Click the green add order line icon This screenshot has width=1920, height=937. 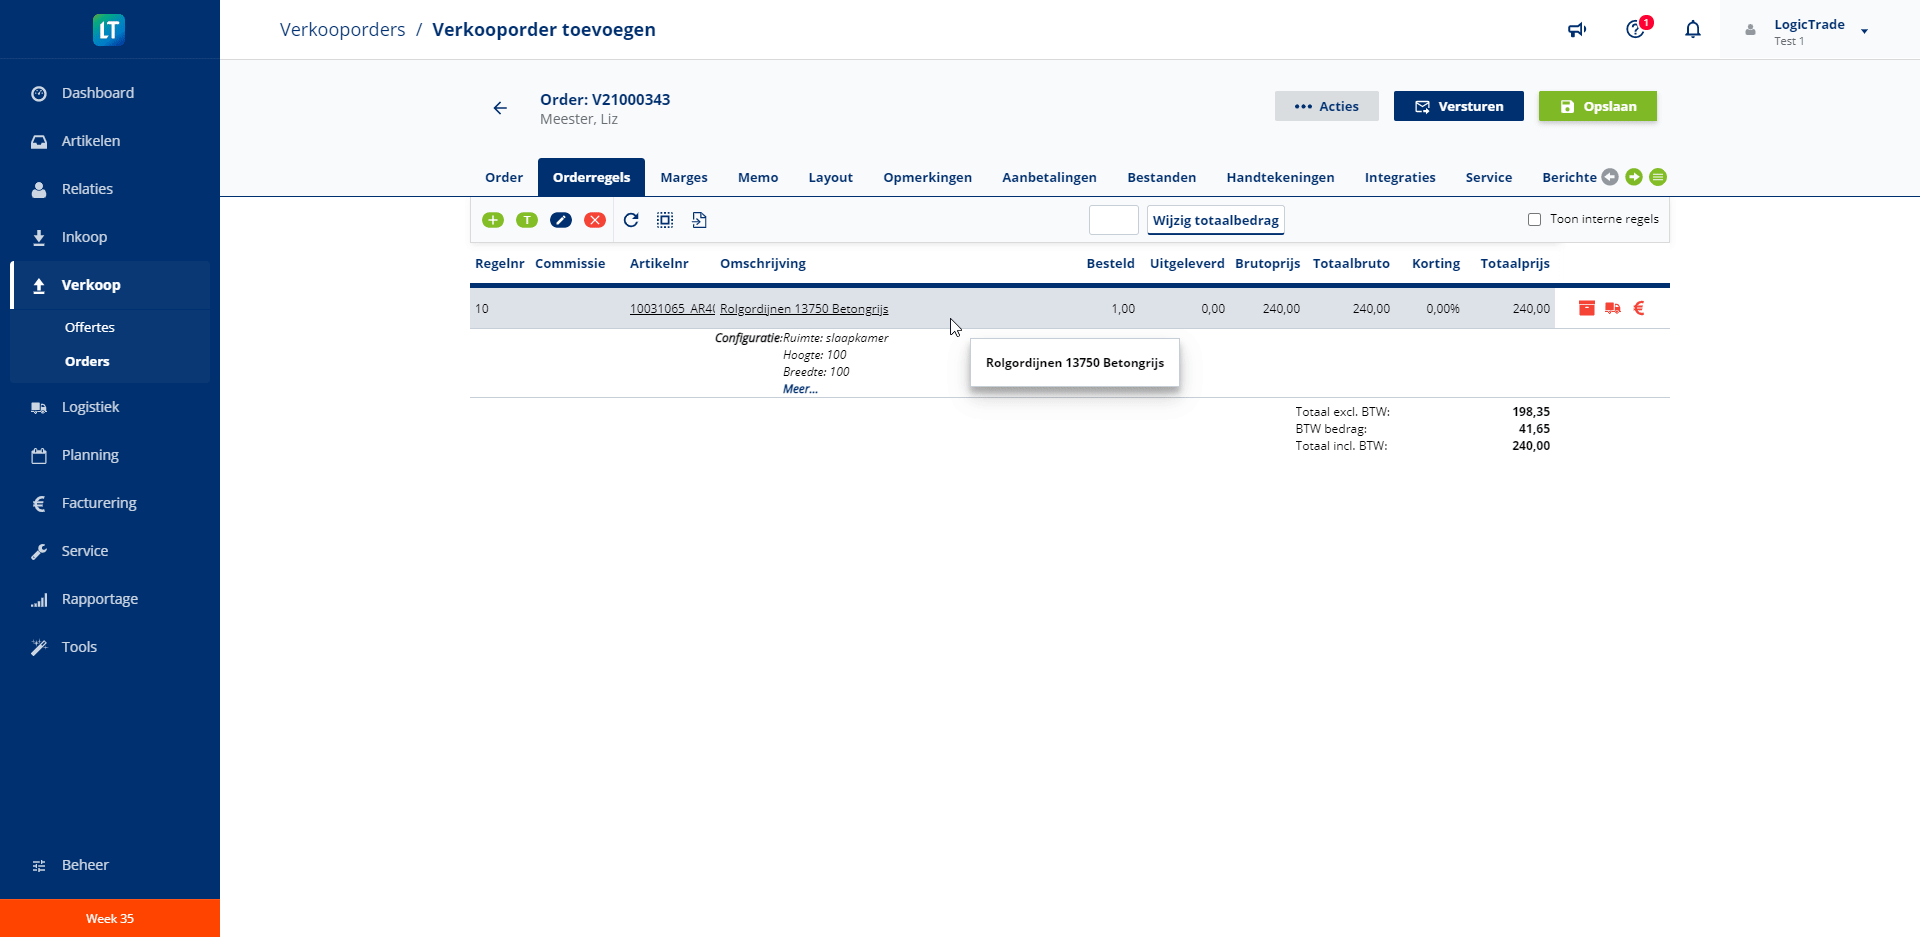(x=493, y=220)
